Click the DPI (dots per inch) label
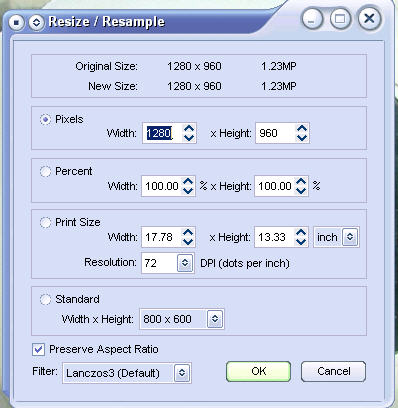 245,263
